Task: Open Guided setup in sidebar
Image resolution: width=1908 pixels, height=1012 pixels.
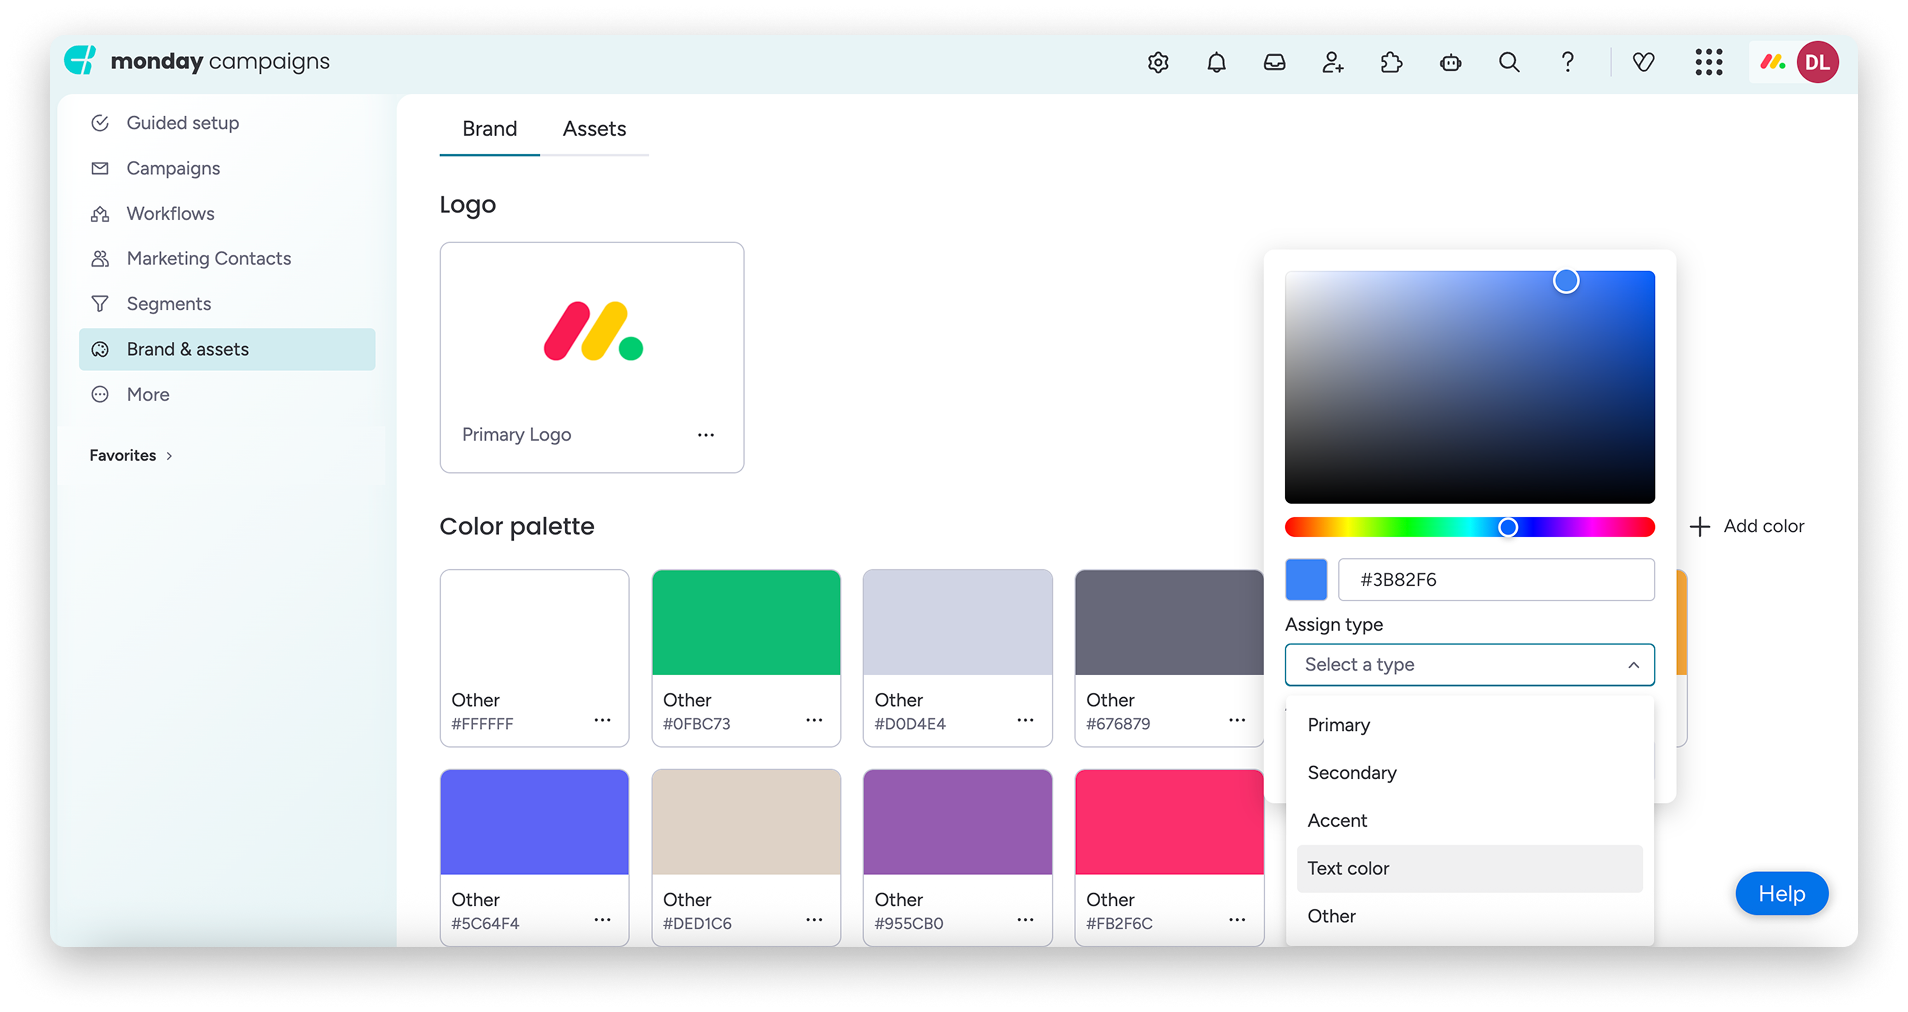Action: 227,123
